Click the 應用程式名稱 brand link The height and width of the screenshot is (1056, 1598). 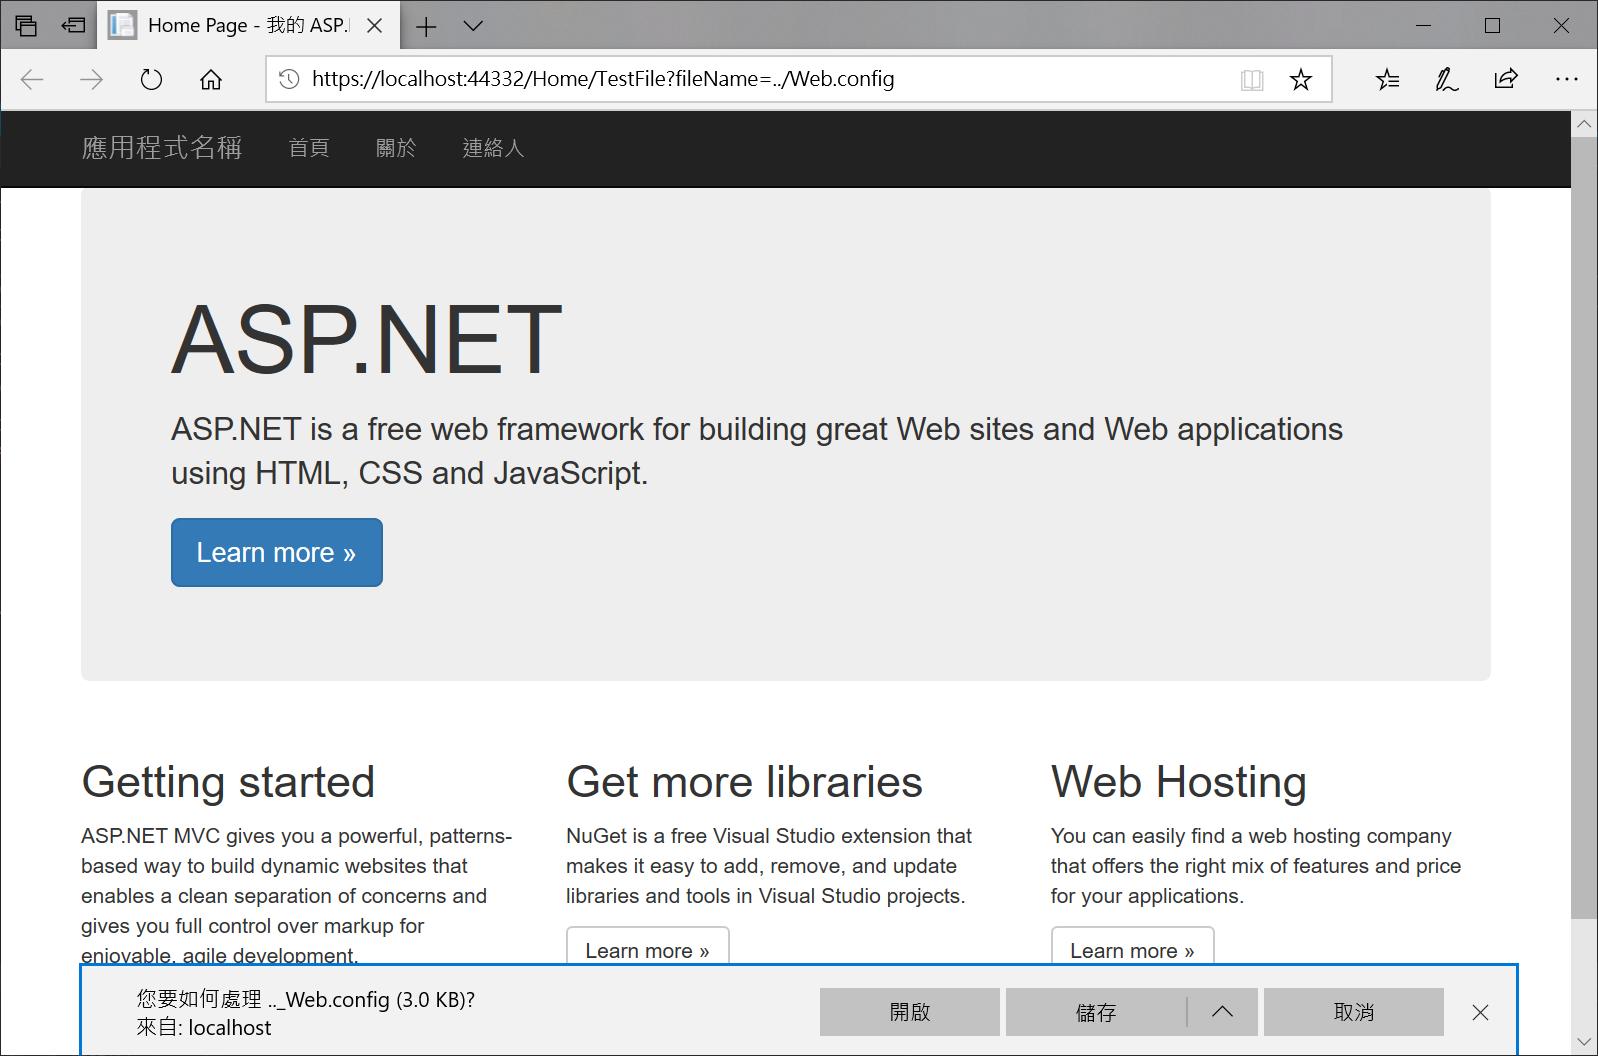tap(162, 148)
